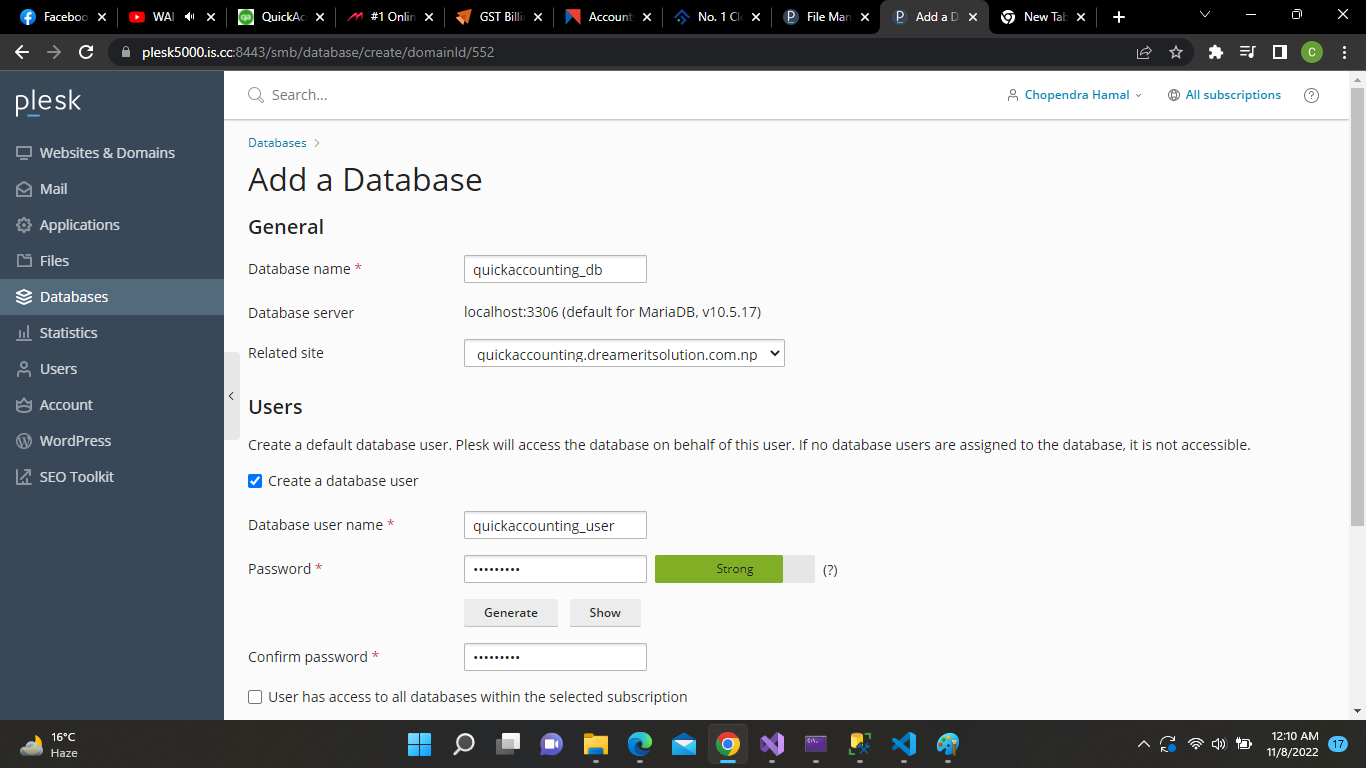Image resolution: width=1366 pixels, height=768 pixels.
Task: Click the Database user name input field
Action: 555,525
